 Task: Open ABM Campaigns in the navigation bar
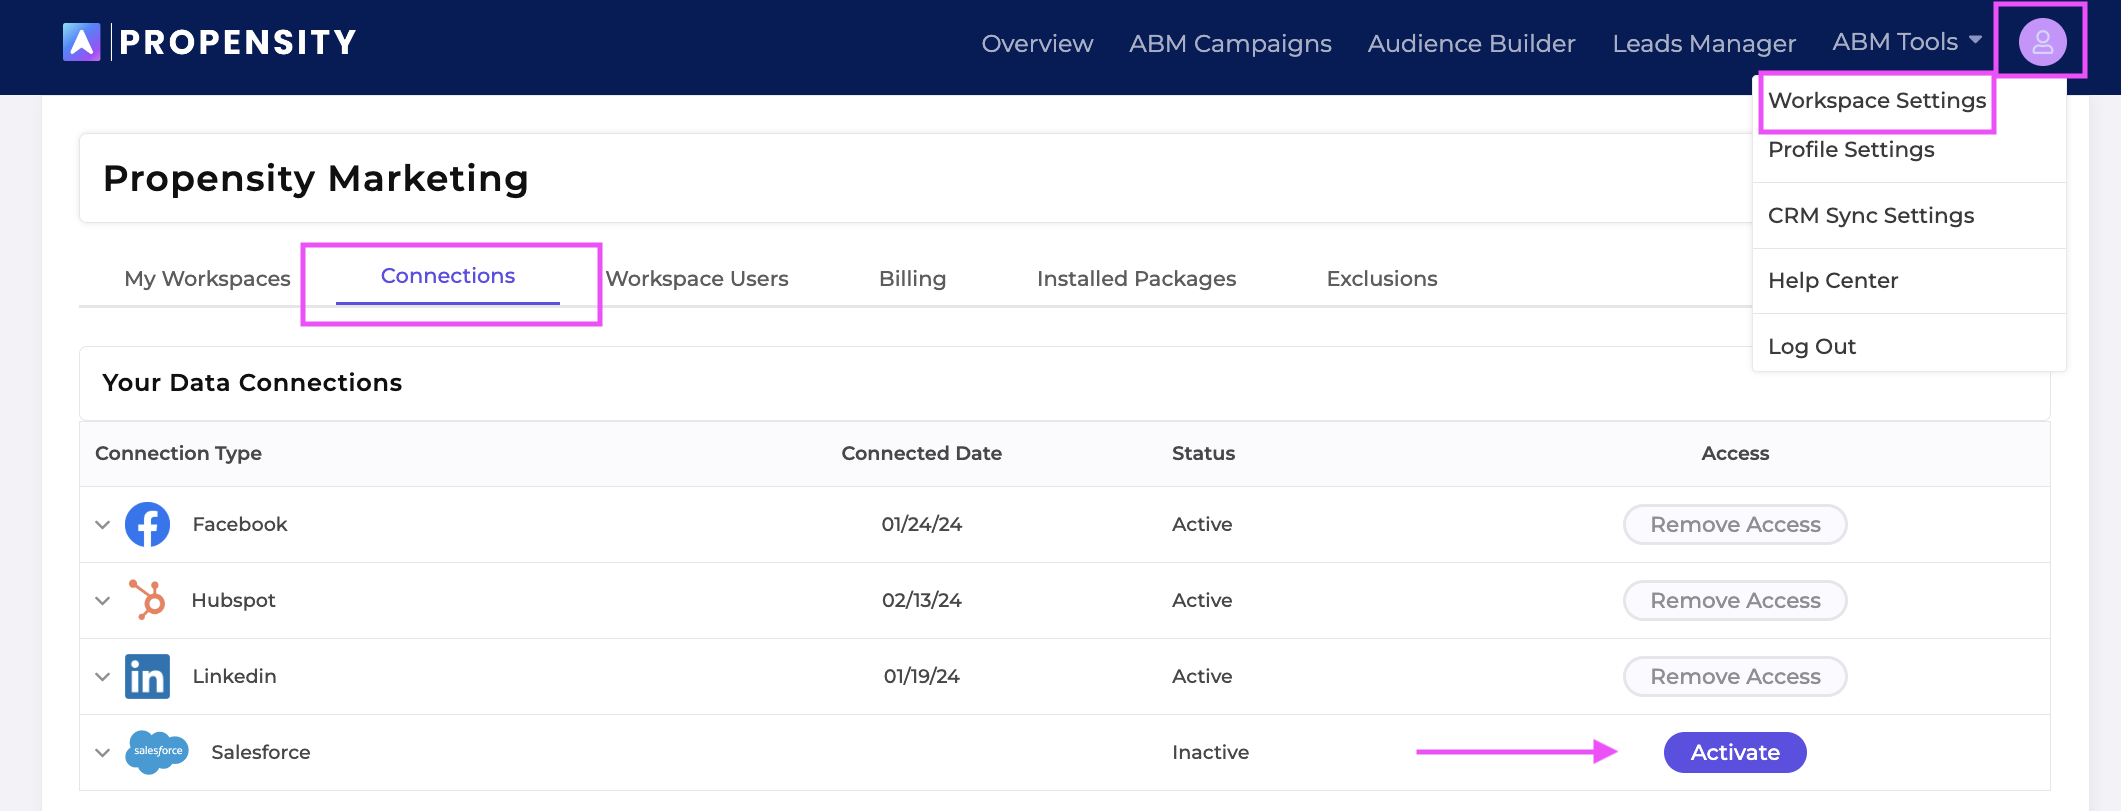coord(1230,43)
